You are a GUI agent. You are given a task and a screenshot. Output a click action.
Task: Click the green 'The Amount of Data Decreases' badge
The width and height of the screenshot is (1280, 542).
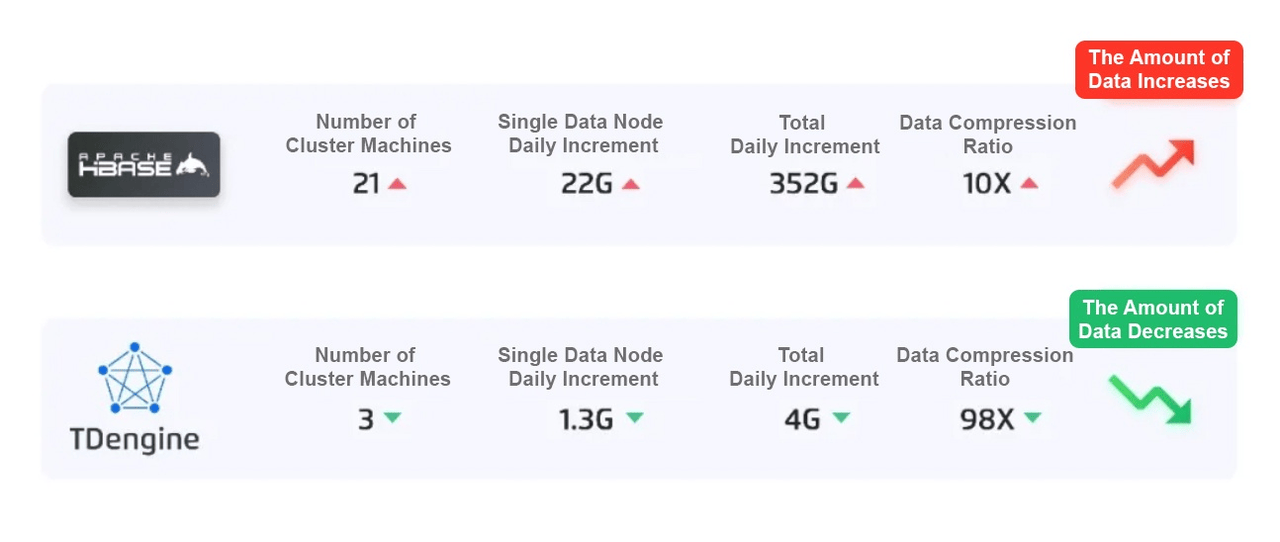coord(1153,320)
